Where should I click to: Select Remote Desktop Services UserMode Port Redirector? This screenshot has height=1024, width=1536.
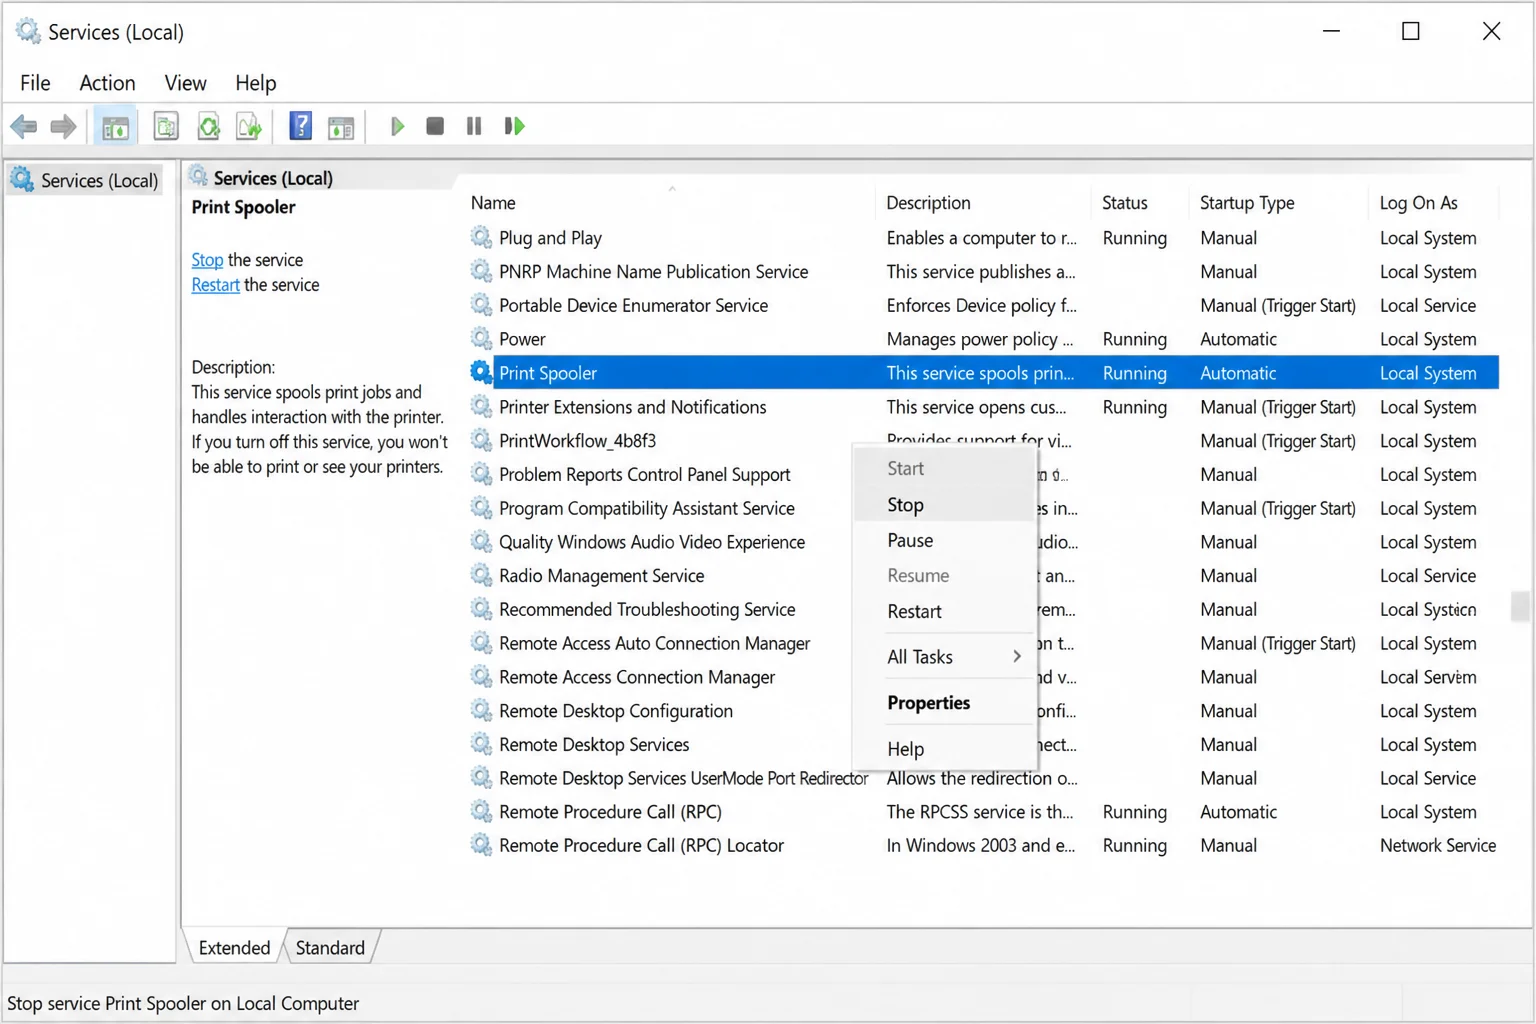[683, 778]
